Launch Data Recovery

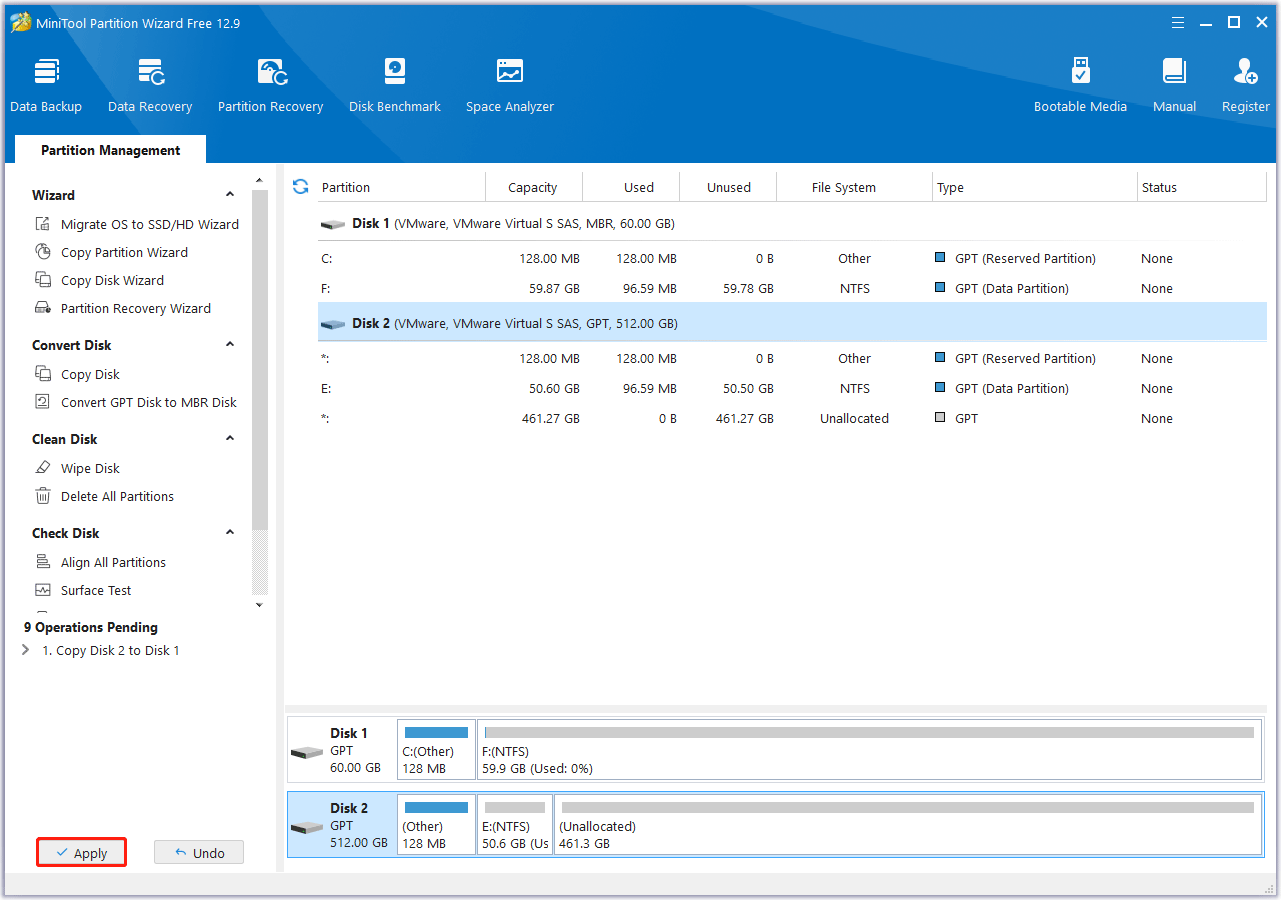pos(149,82)
